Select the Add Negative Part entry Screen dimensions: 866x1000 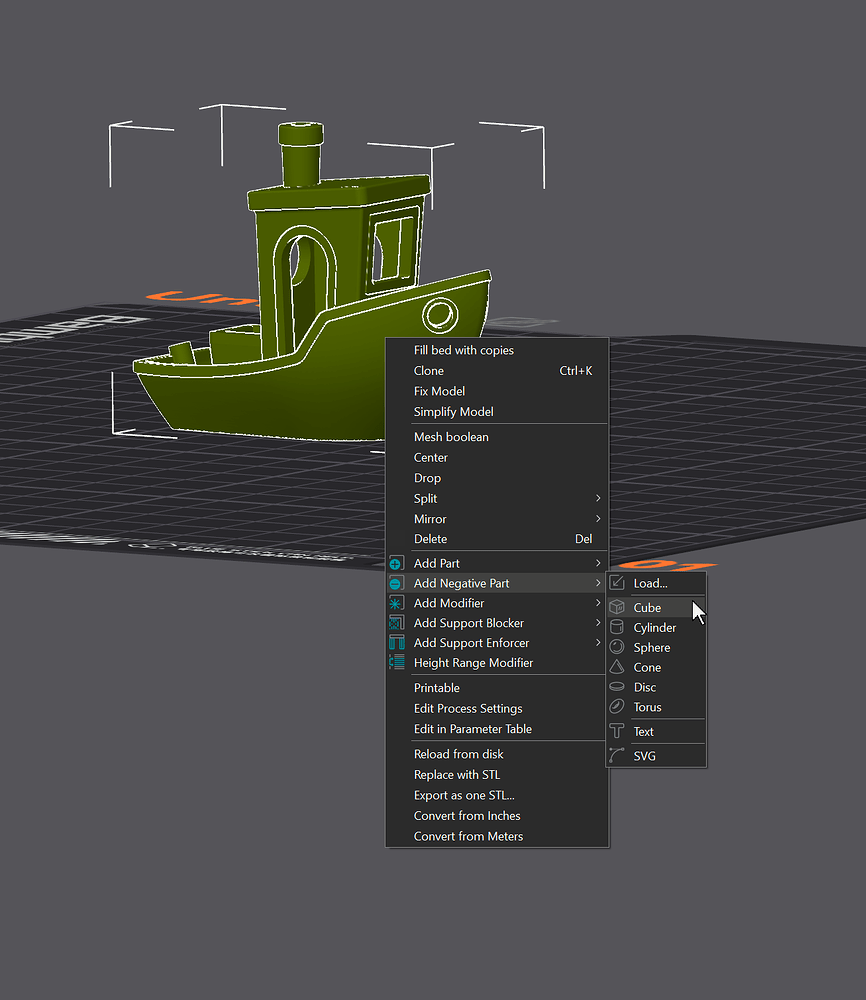(x=497, y=583)
